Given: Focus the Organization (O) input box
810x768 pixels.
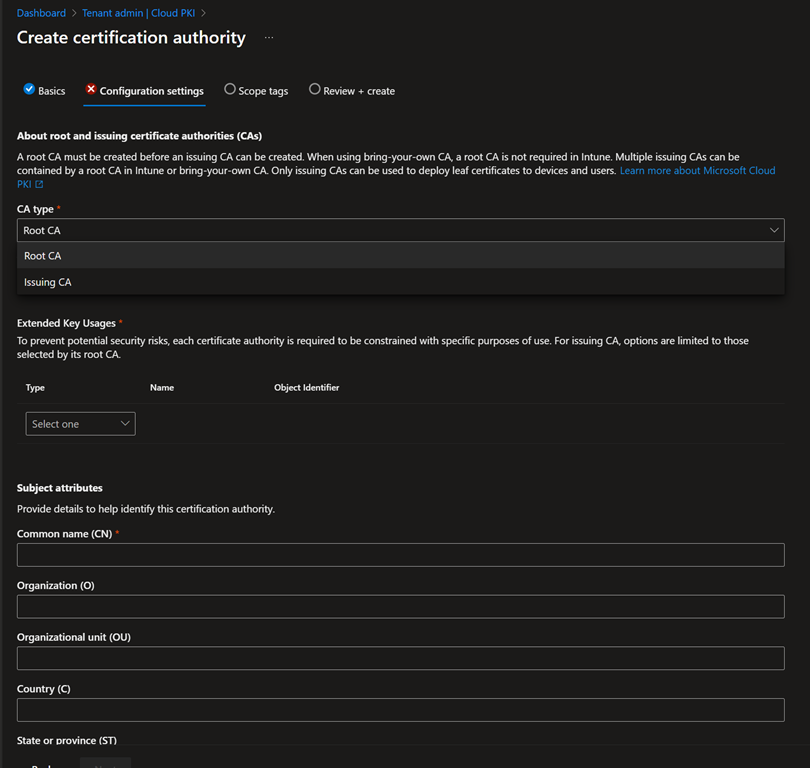Looking at the screenshot, I should click(x=400, y=607).
